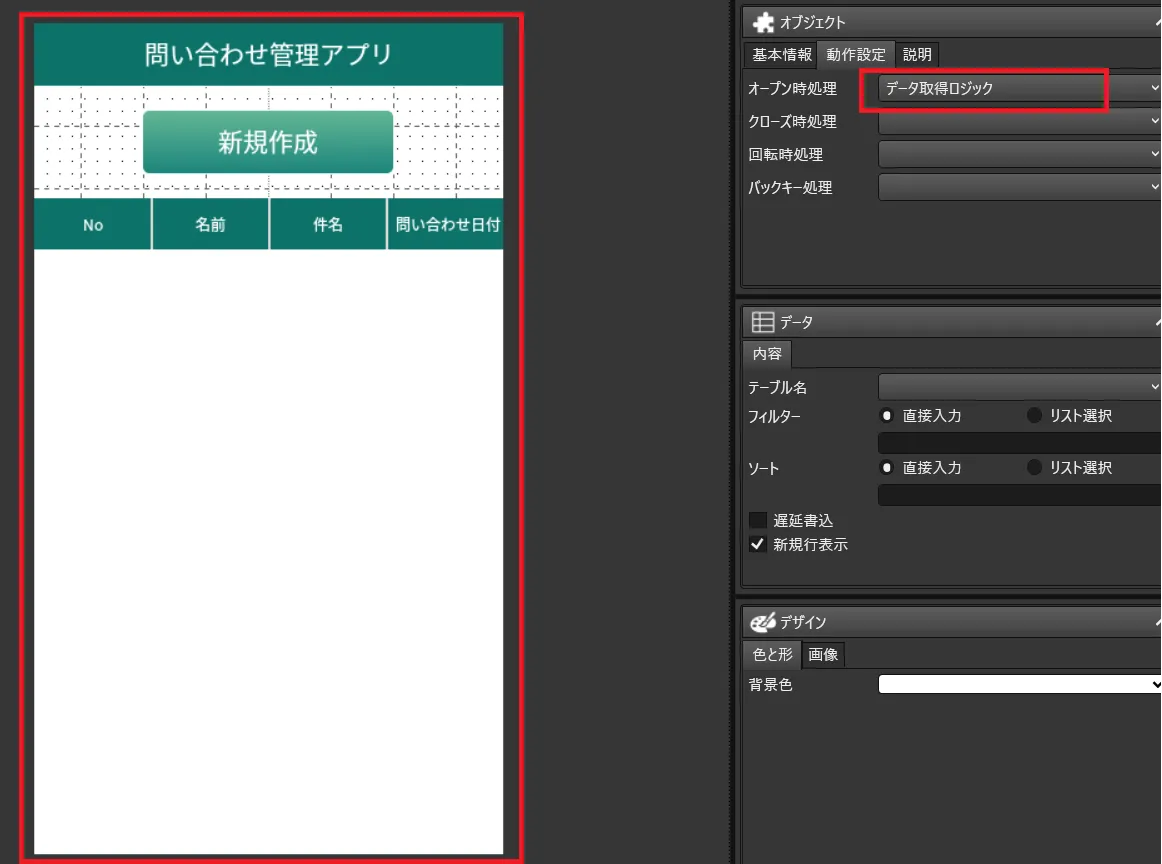This screenshot has width=1162, height=864.
Task: Click the puzzle piece icon of オブジェクト panel
Action: pyautogui.click(x=763, y=22)
